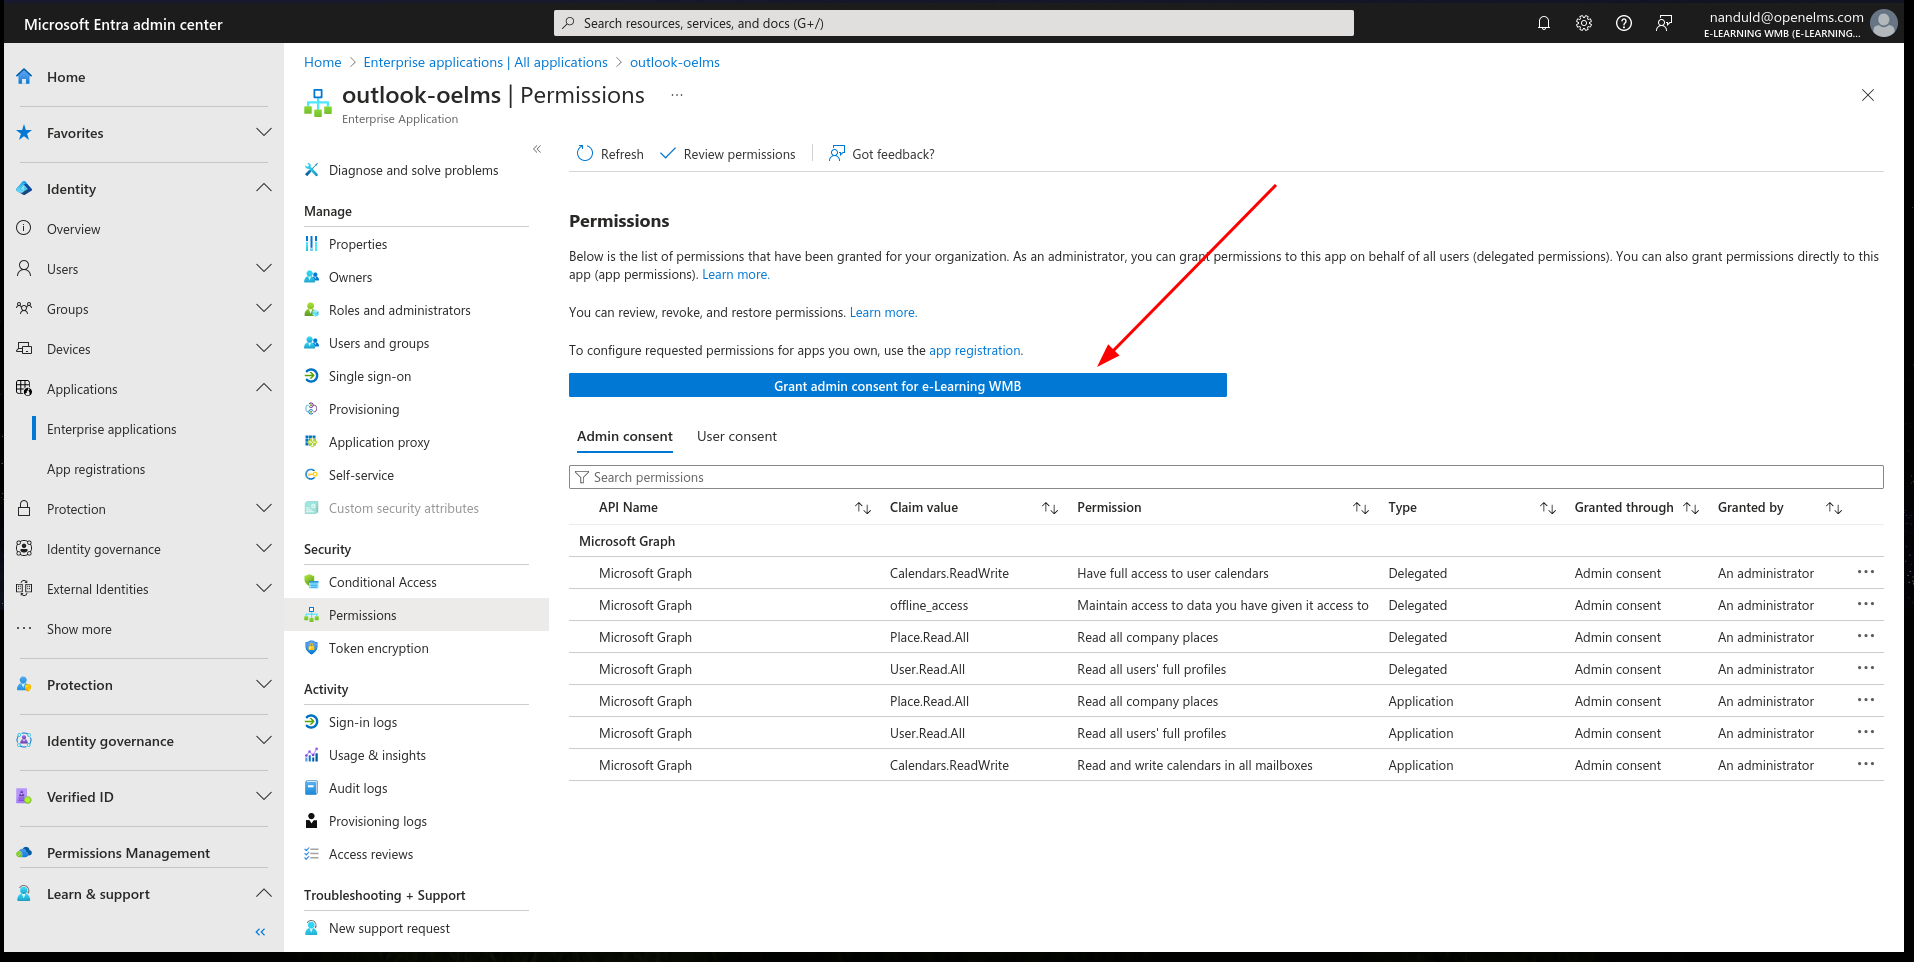Screen dimensions: 1914x962
Task: Open more options ellipsis beside page title
Action: click(677, 95)
